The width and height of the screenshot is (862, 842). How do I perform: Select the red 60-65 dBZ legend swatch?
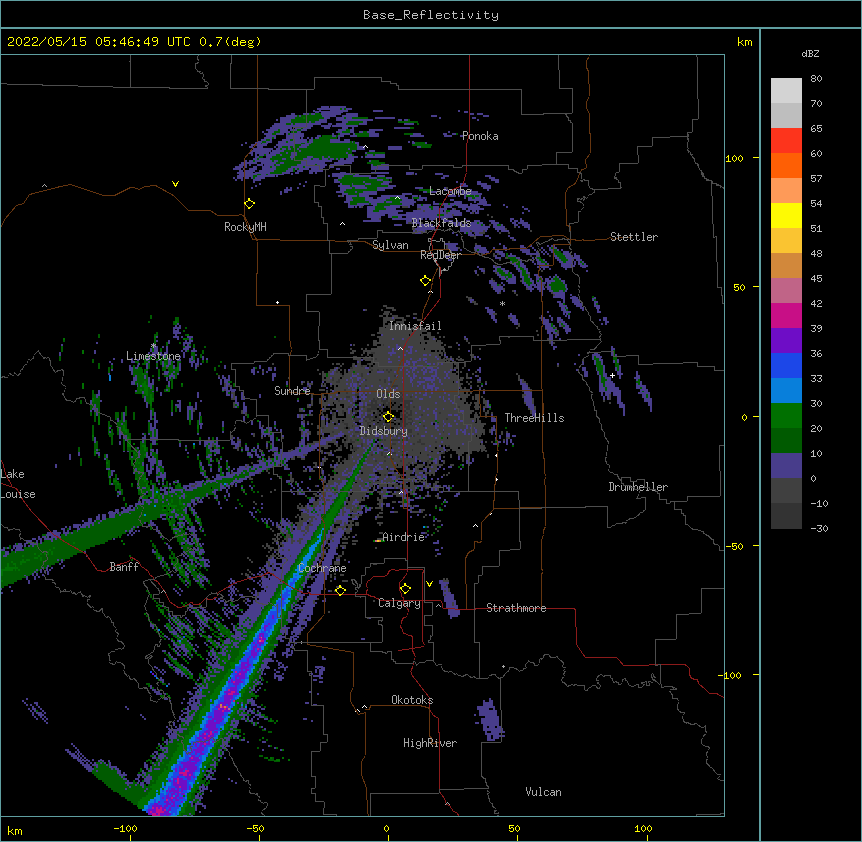[x=786, y=141]
